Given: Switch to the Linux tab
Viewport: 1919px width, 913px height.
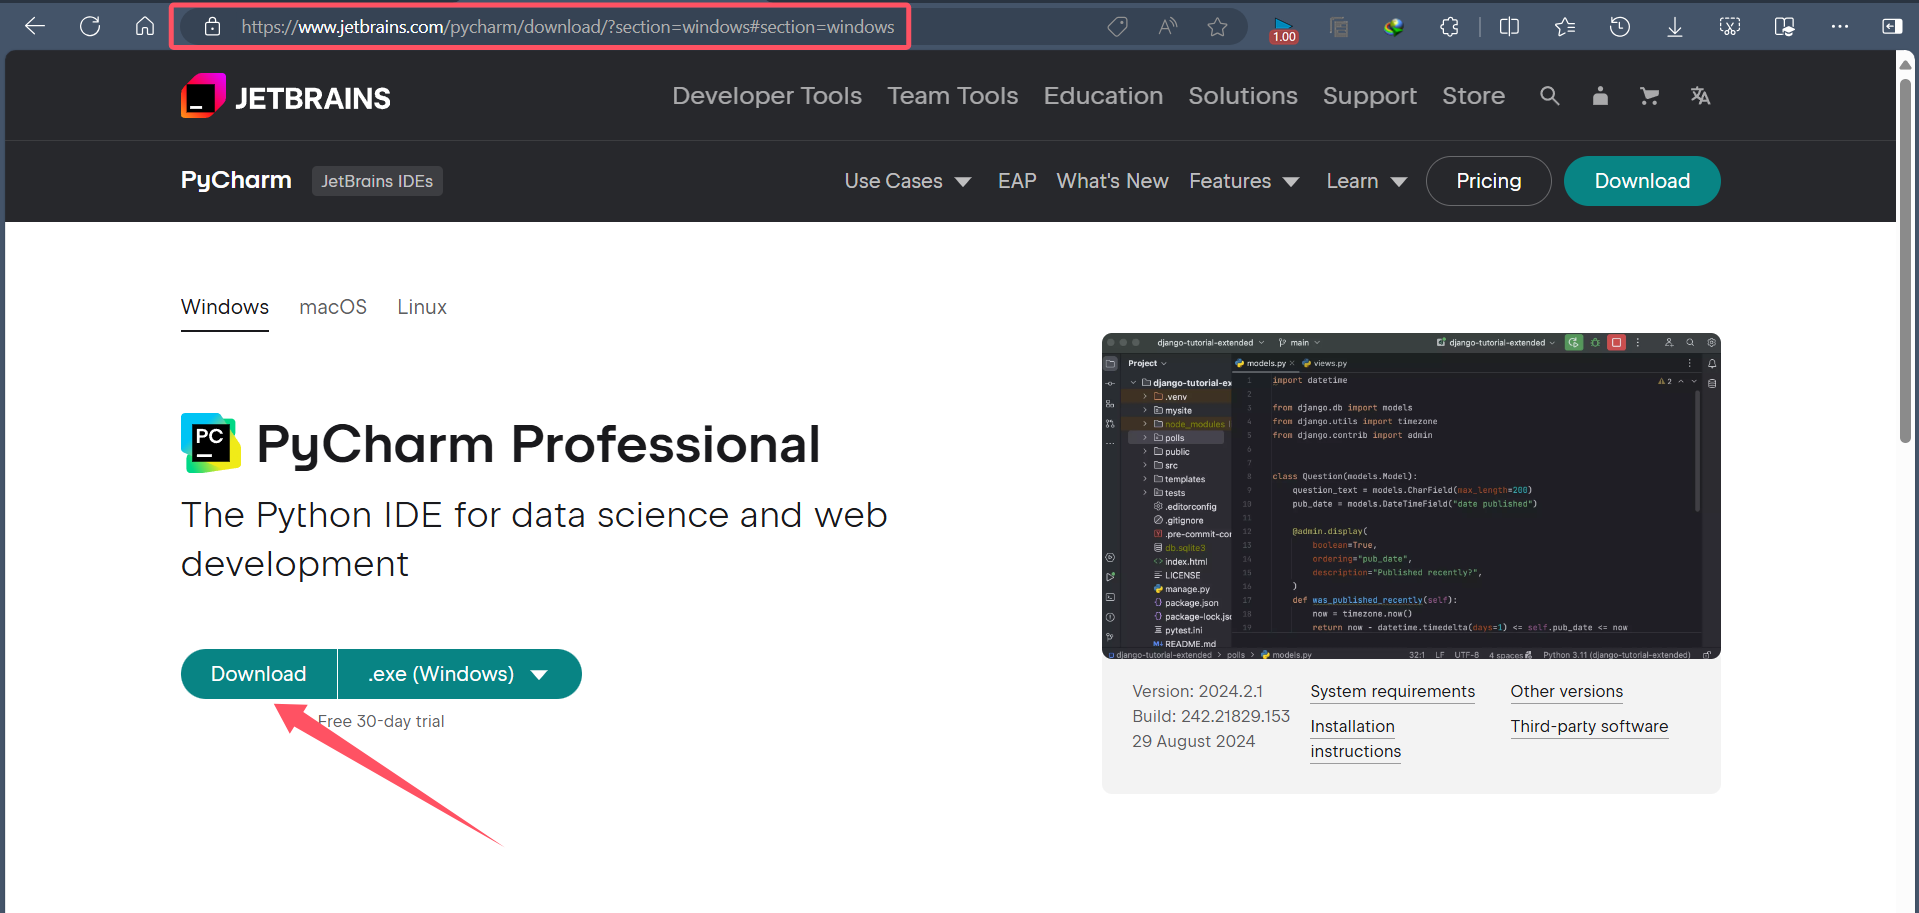Looking at the screenshot, I should pos(422,307).
